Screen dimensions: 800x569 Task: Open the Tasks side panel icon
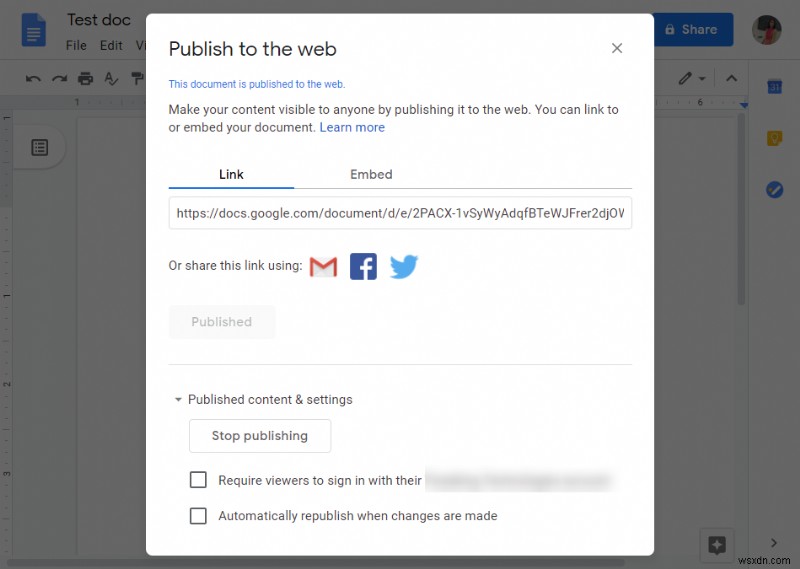774,190
